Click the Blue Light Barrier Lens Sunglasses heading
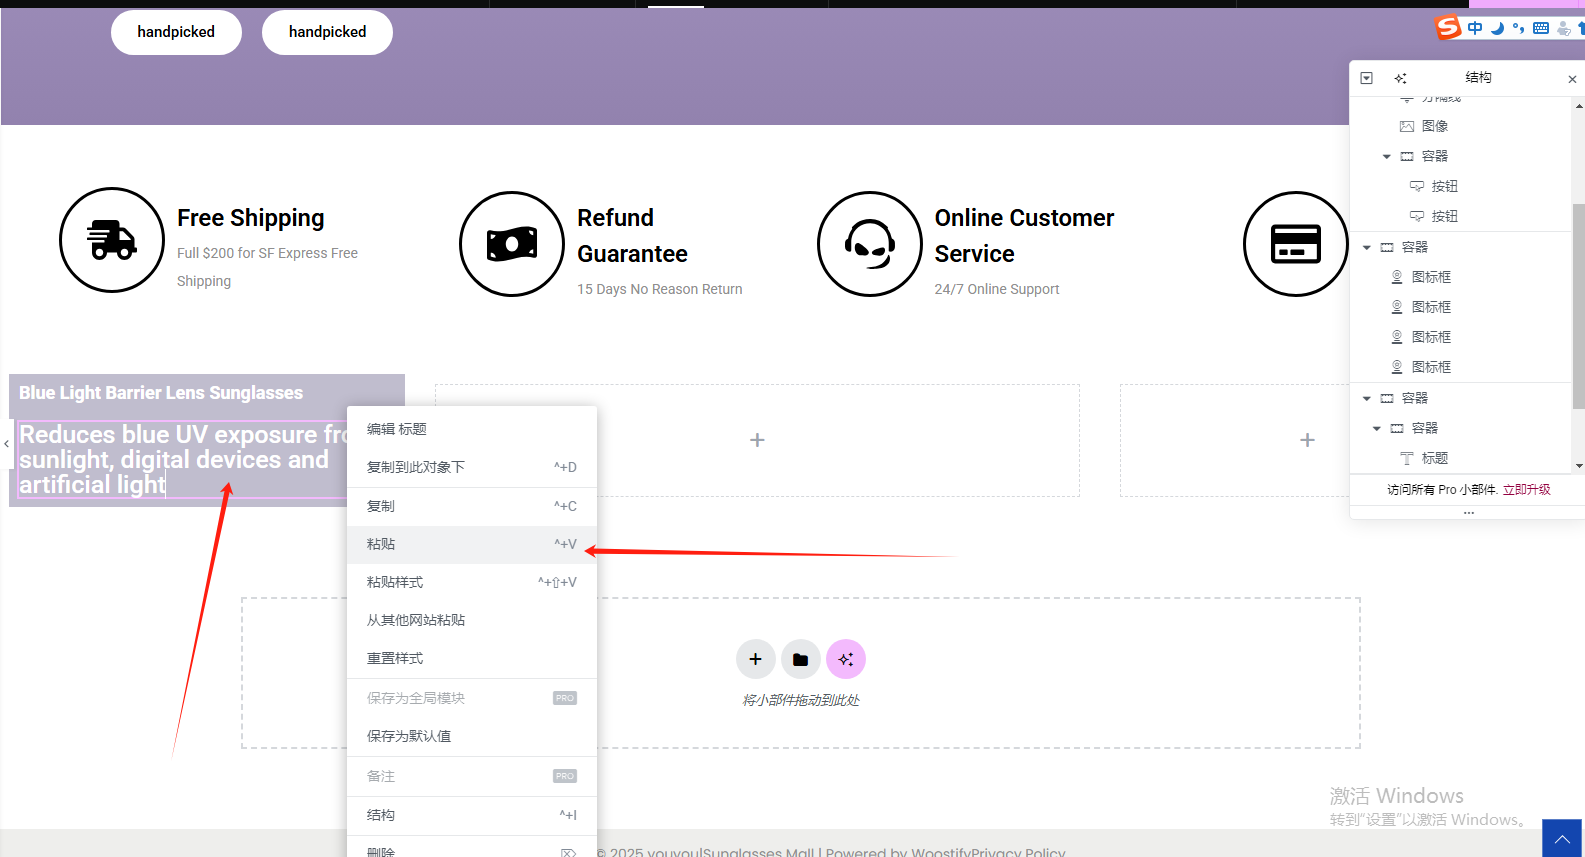Image resolution: width=1585 pixels, height=857 pixels. (161, 393)
